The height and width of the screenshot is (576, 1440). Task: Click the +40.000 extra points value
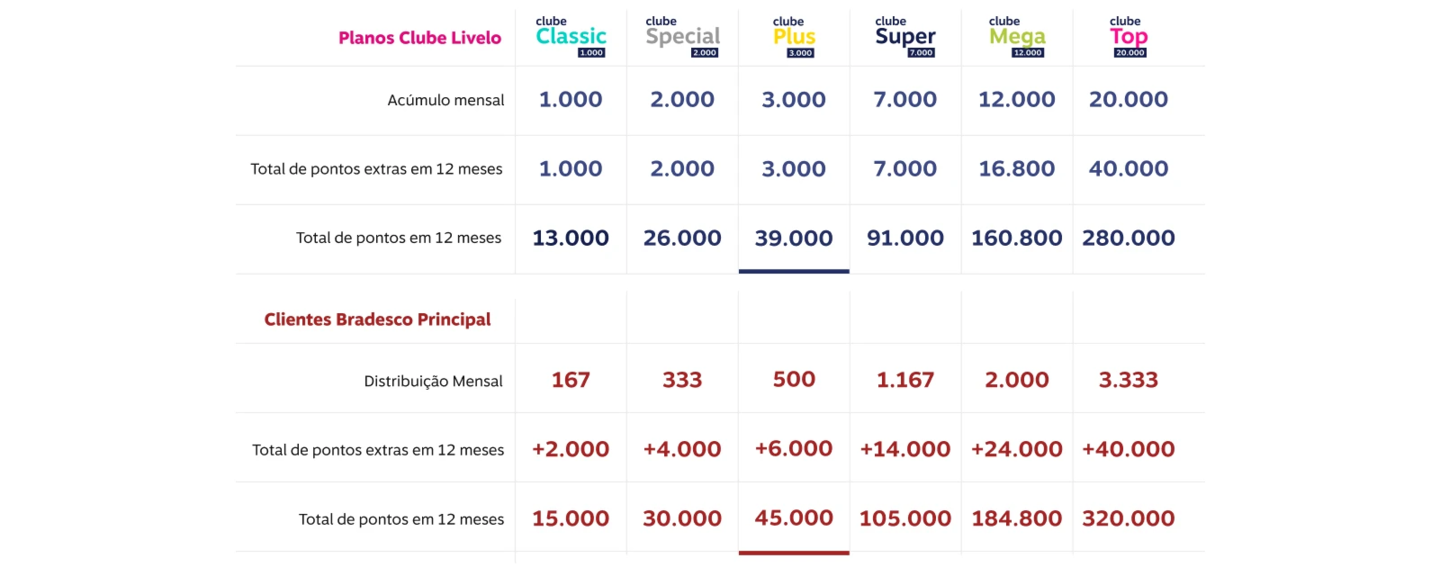(1128, 449)
